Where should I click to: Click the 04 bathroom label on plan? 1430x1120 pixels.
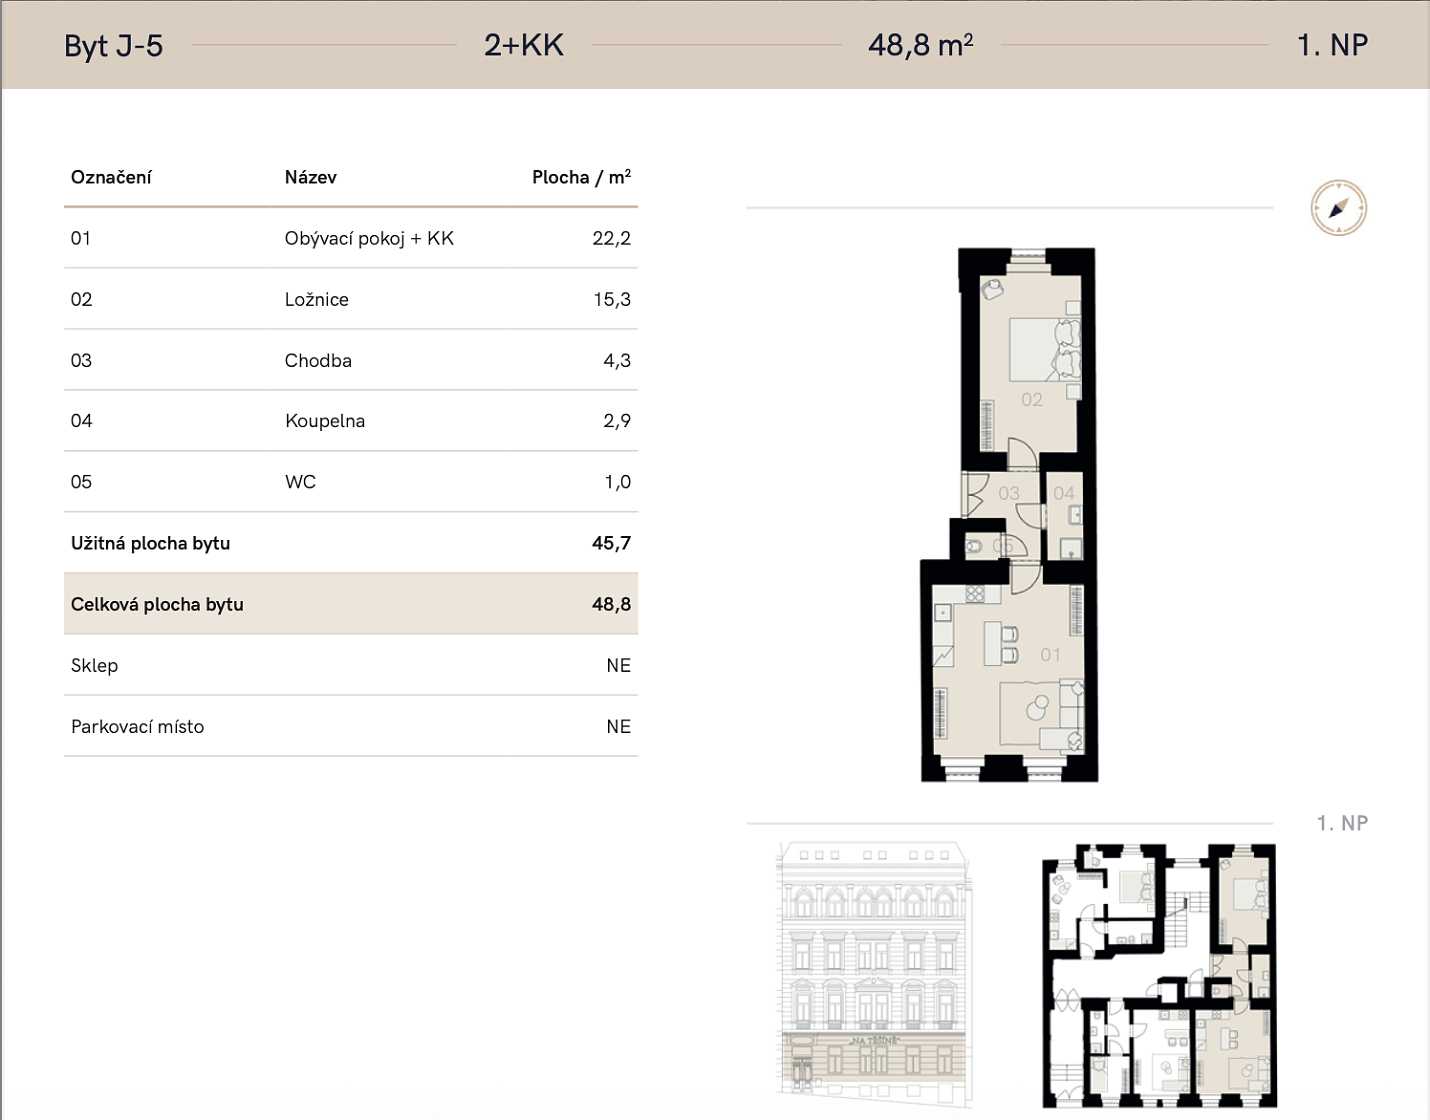click(x=1064, y=493)
